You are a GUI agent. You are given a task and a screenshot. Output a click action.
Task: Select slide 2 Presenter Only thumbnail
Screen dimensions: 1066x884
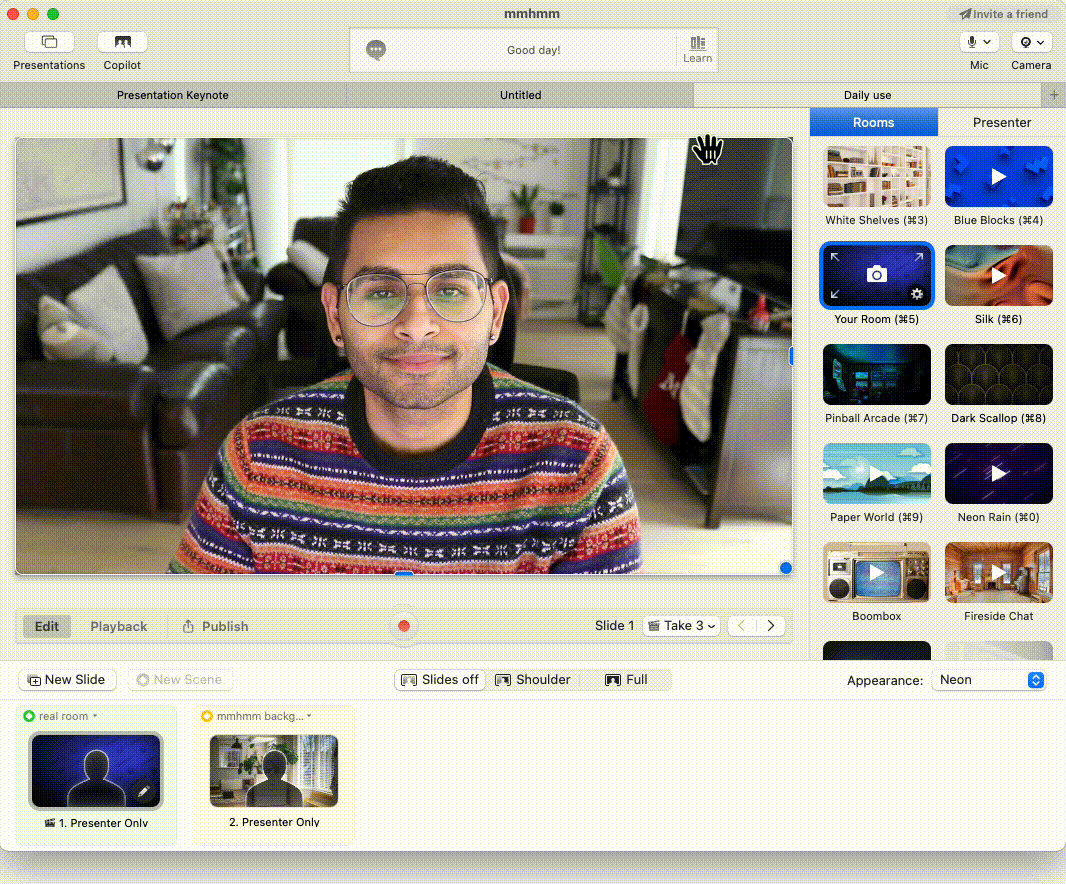[274, 770]
